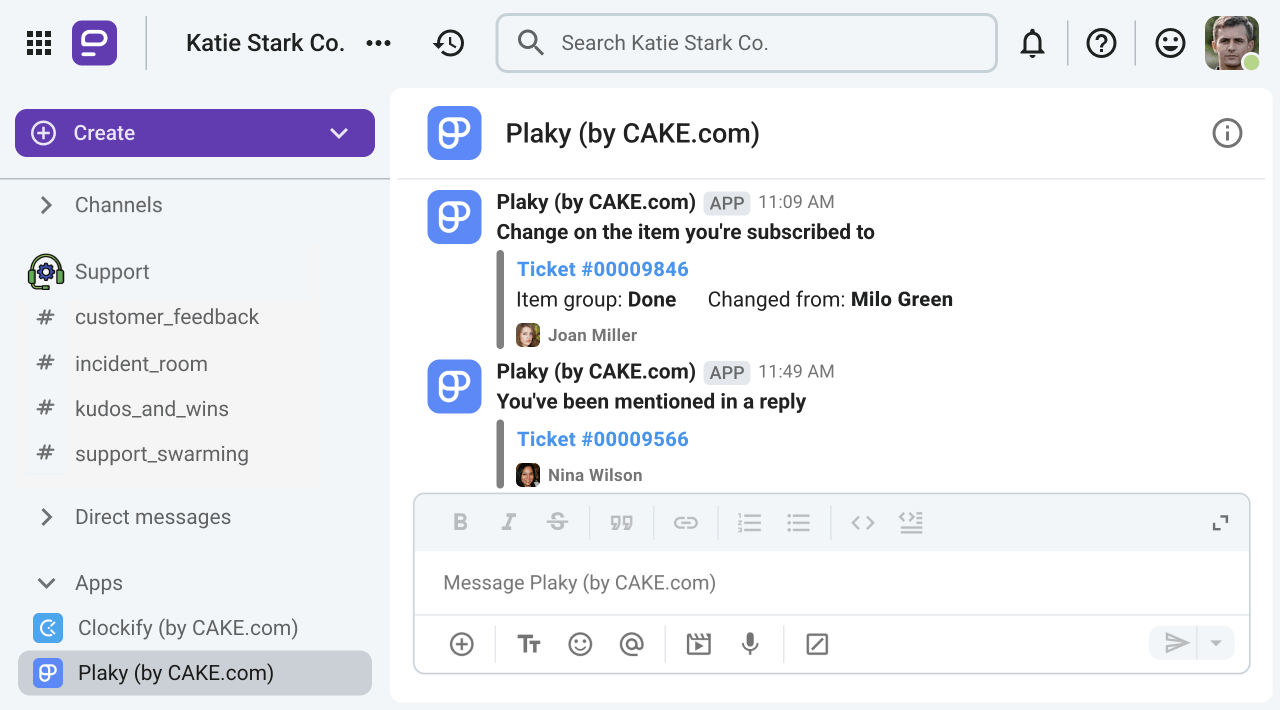Toggle the bulleted list formatting
Screen dimensions: 1280x710
click(x=798, y=521)
